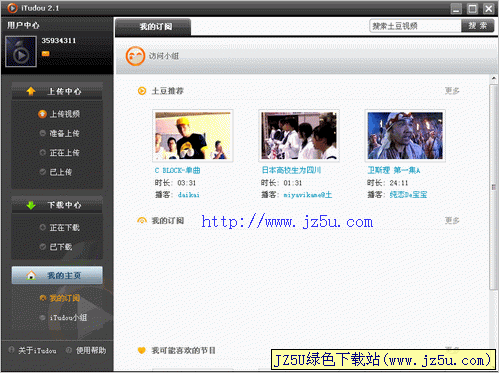Open uploader miyavikame profile link

[308, 195]
